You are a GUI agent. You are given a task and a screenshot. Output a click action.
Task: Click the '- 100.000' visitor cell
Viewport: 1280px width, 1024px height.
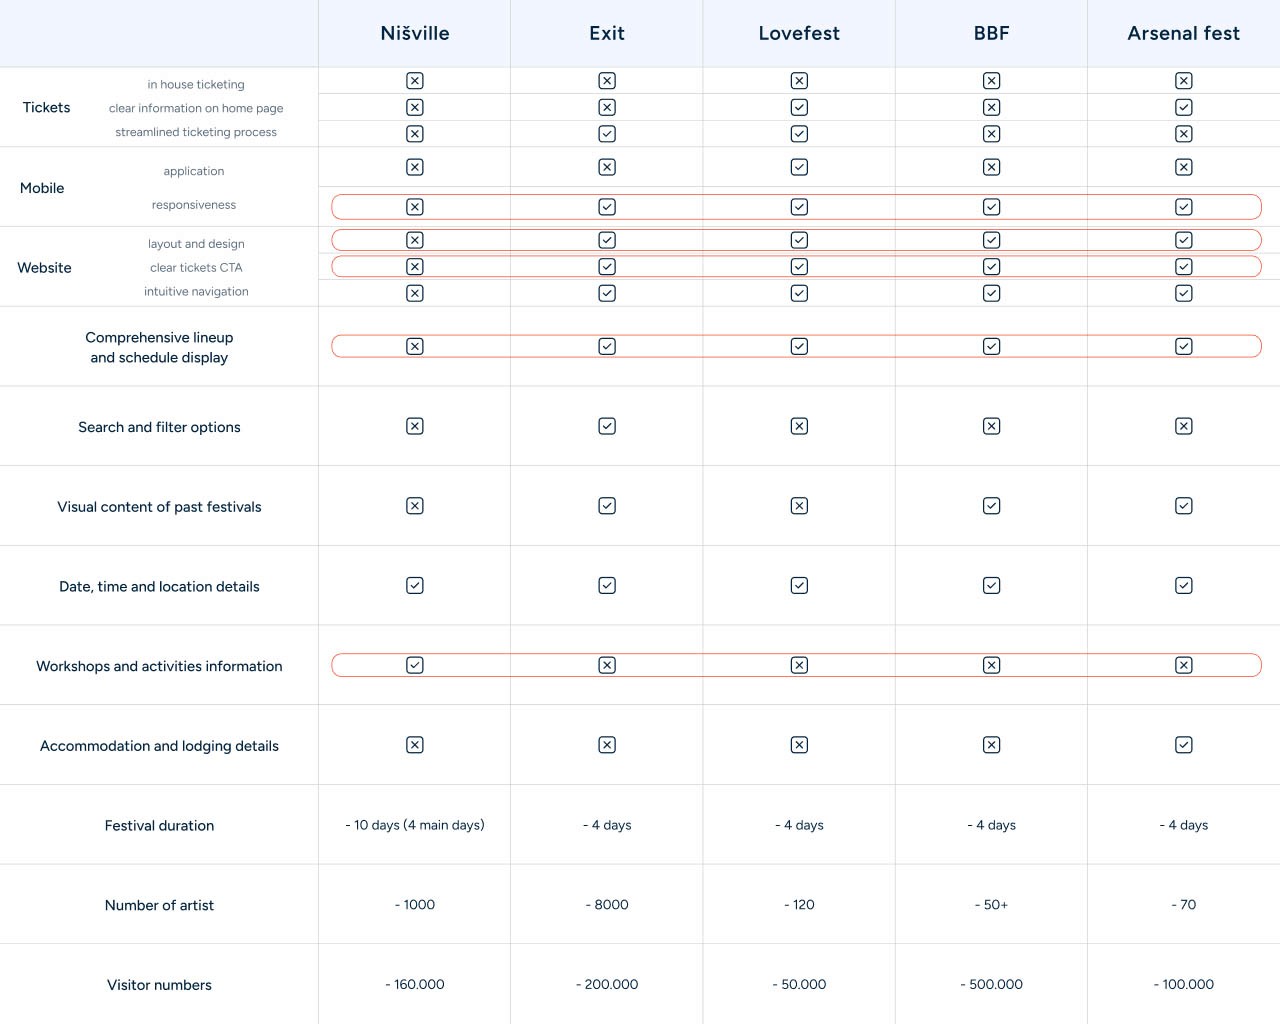pos(1184,985)
